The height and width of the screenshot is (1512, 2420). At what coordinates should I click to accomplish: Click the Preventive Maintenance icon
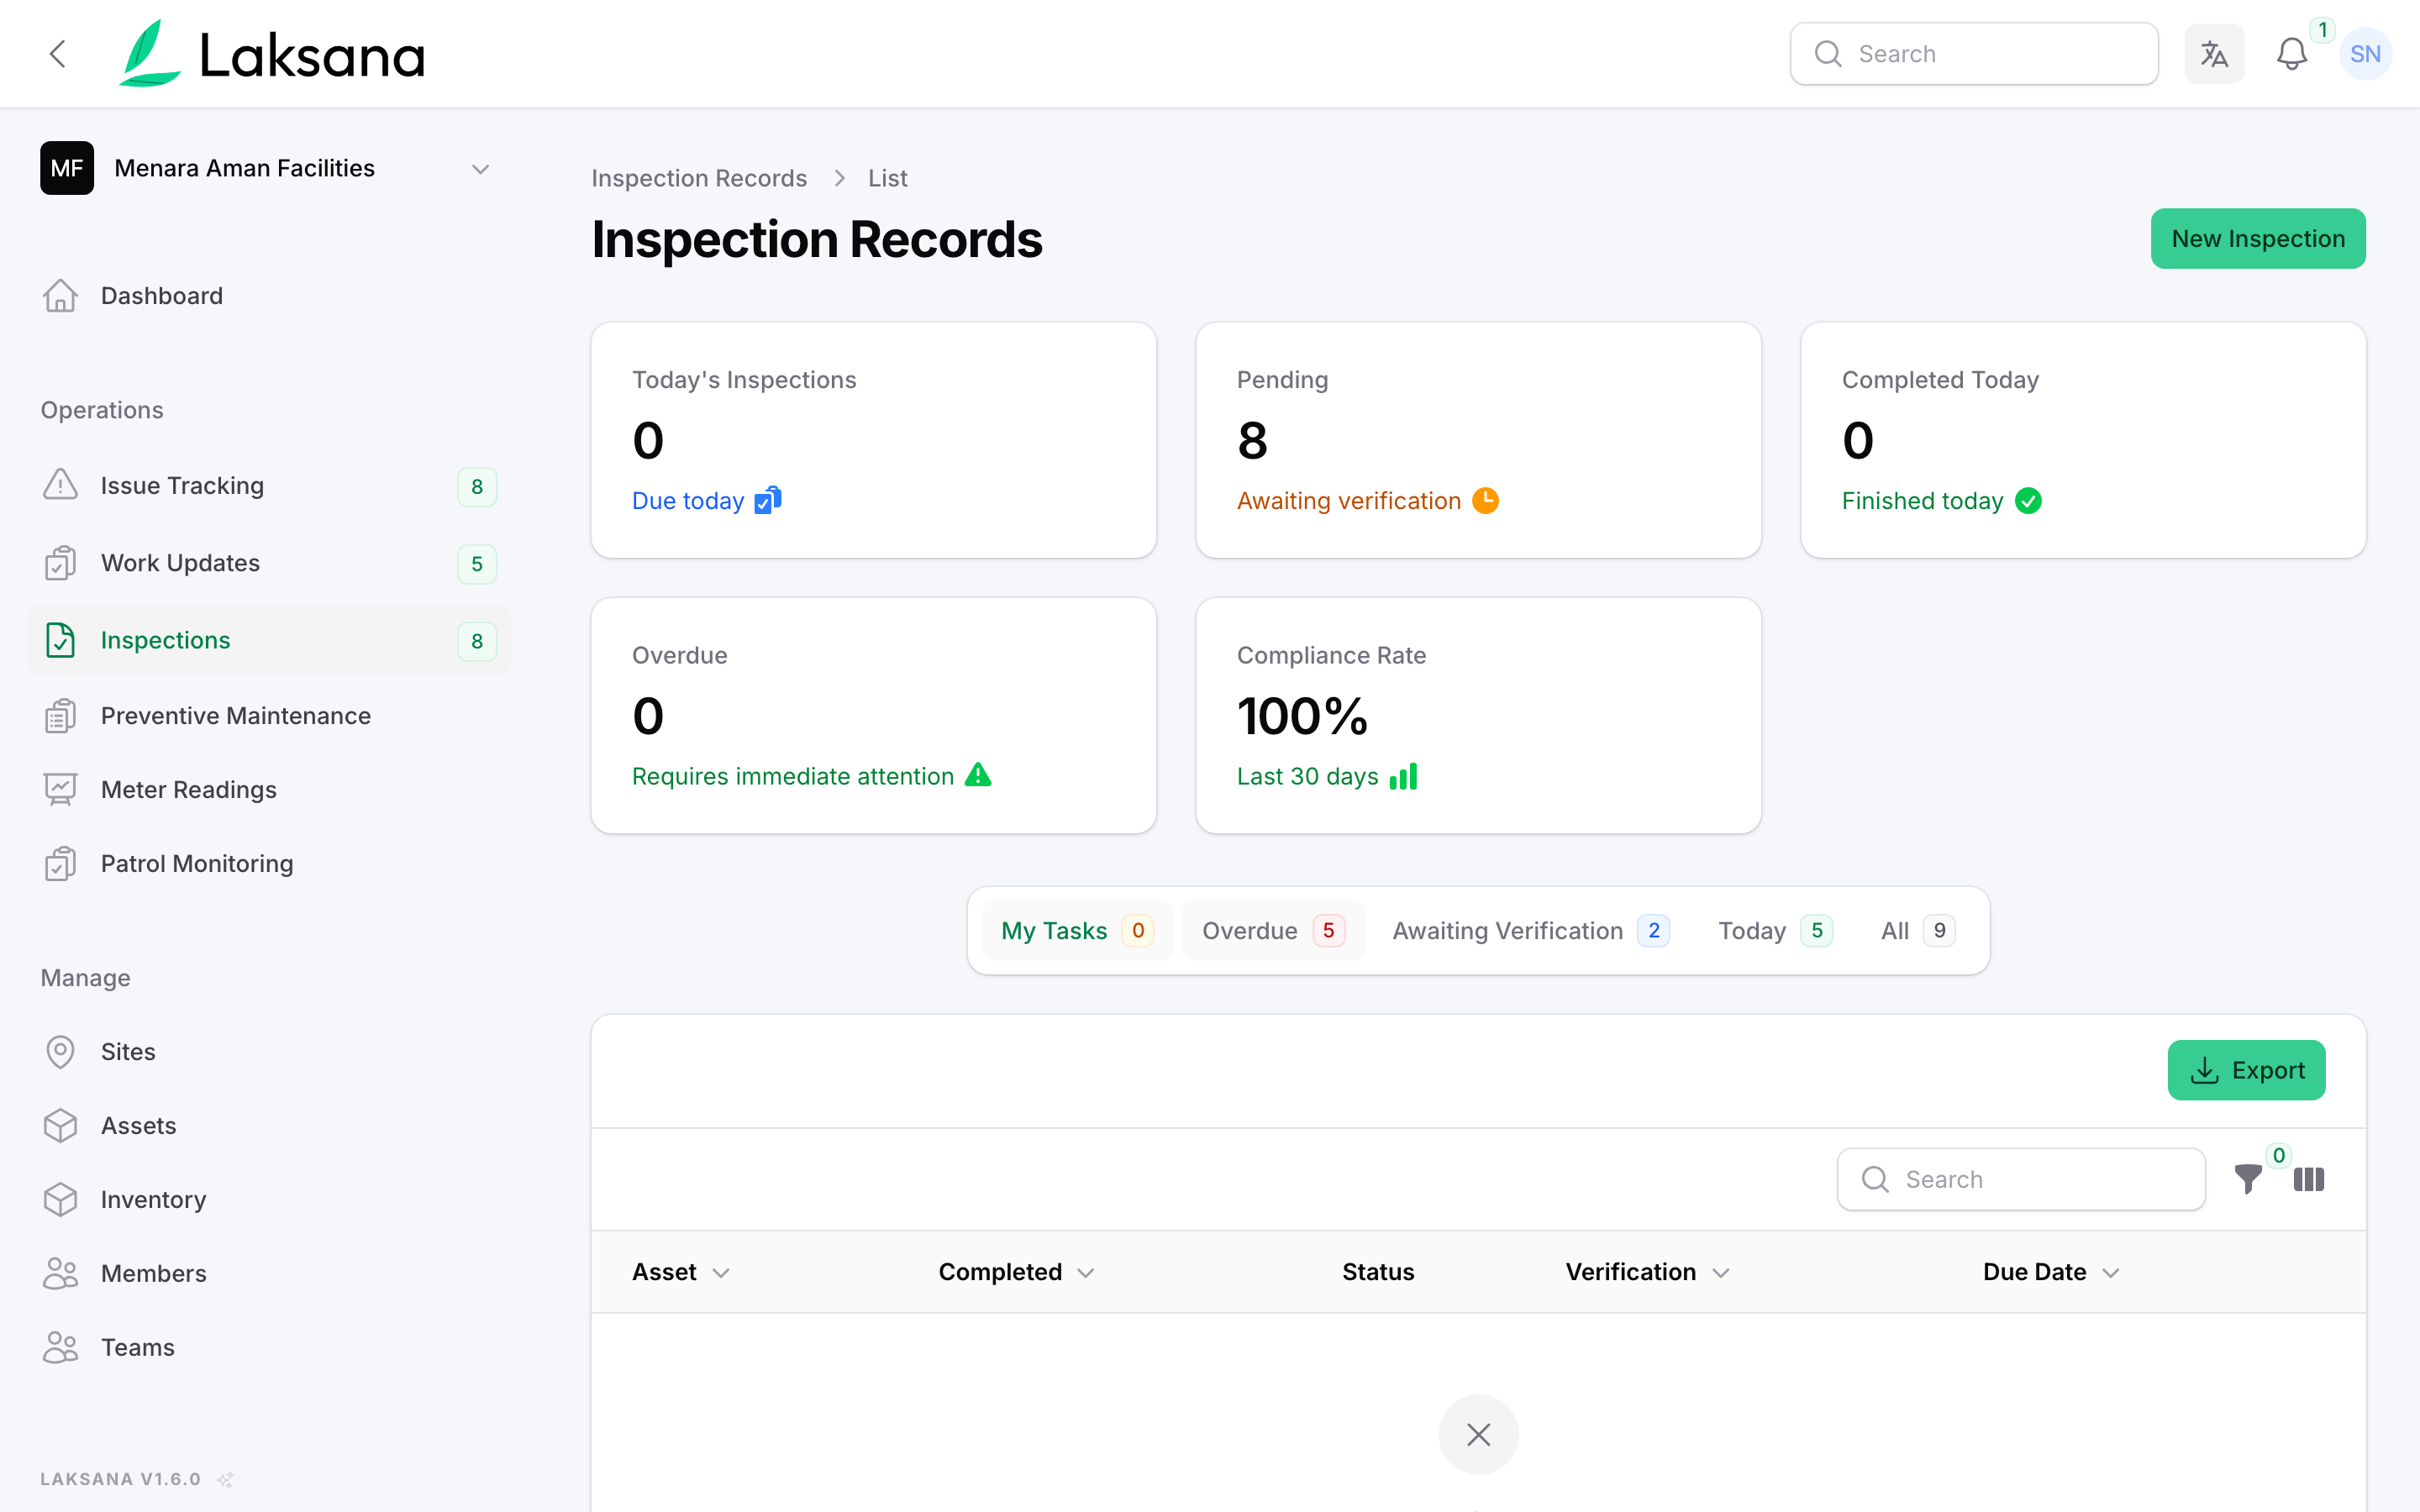coord(60,716)
